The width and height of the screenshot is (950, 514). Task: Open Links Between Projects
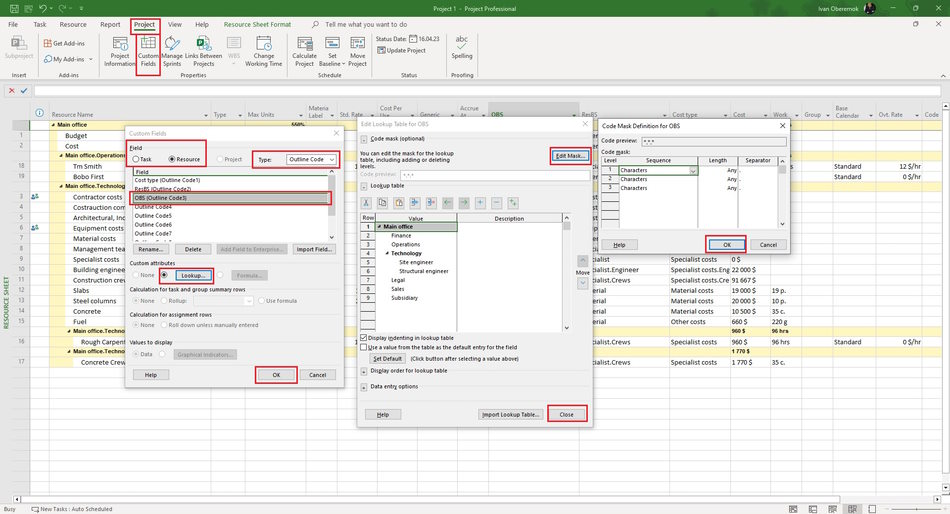point(203,51)
